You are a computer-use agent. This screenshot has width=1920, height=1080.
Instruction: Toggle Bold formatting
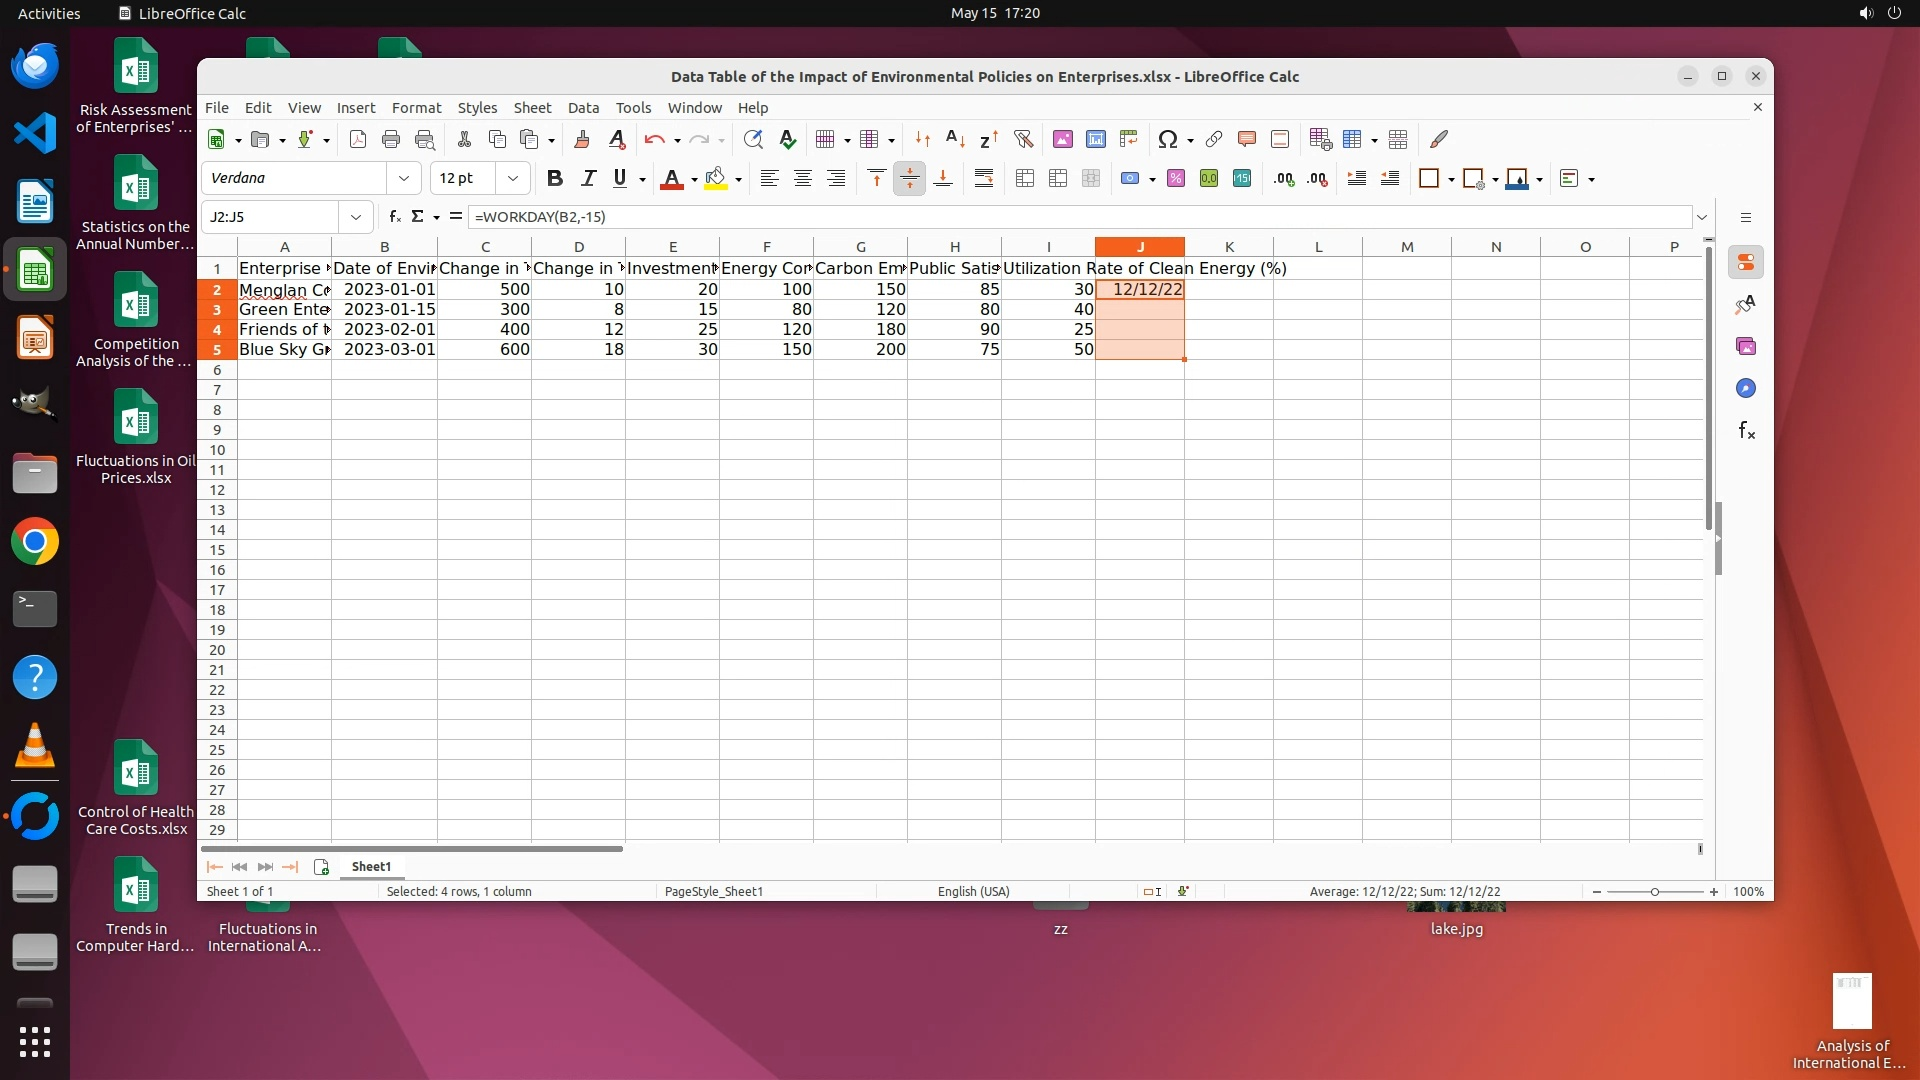click(x=555, y=178)
